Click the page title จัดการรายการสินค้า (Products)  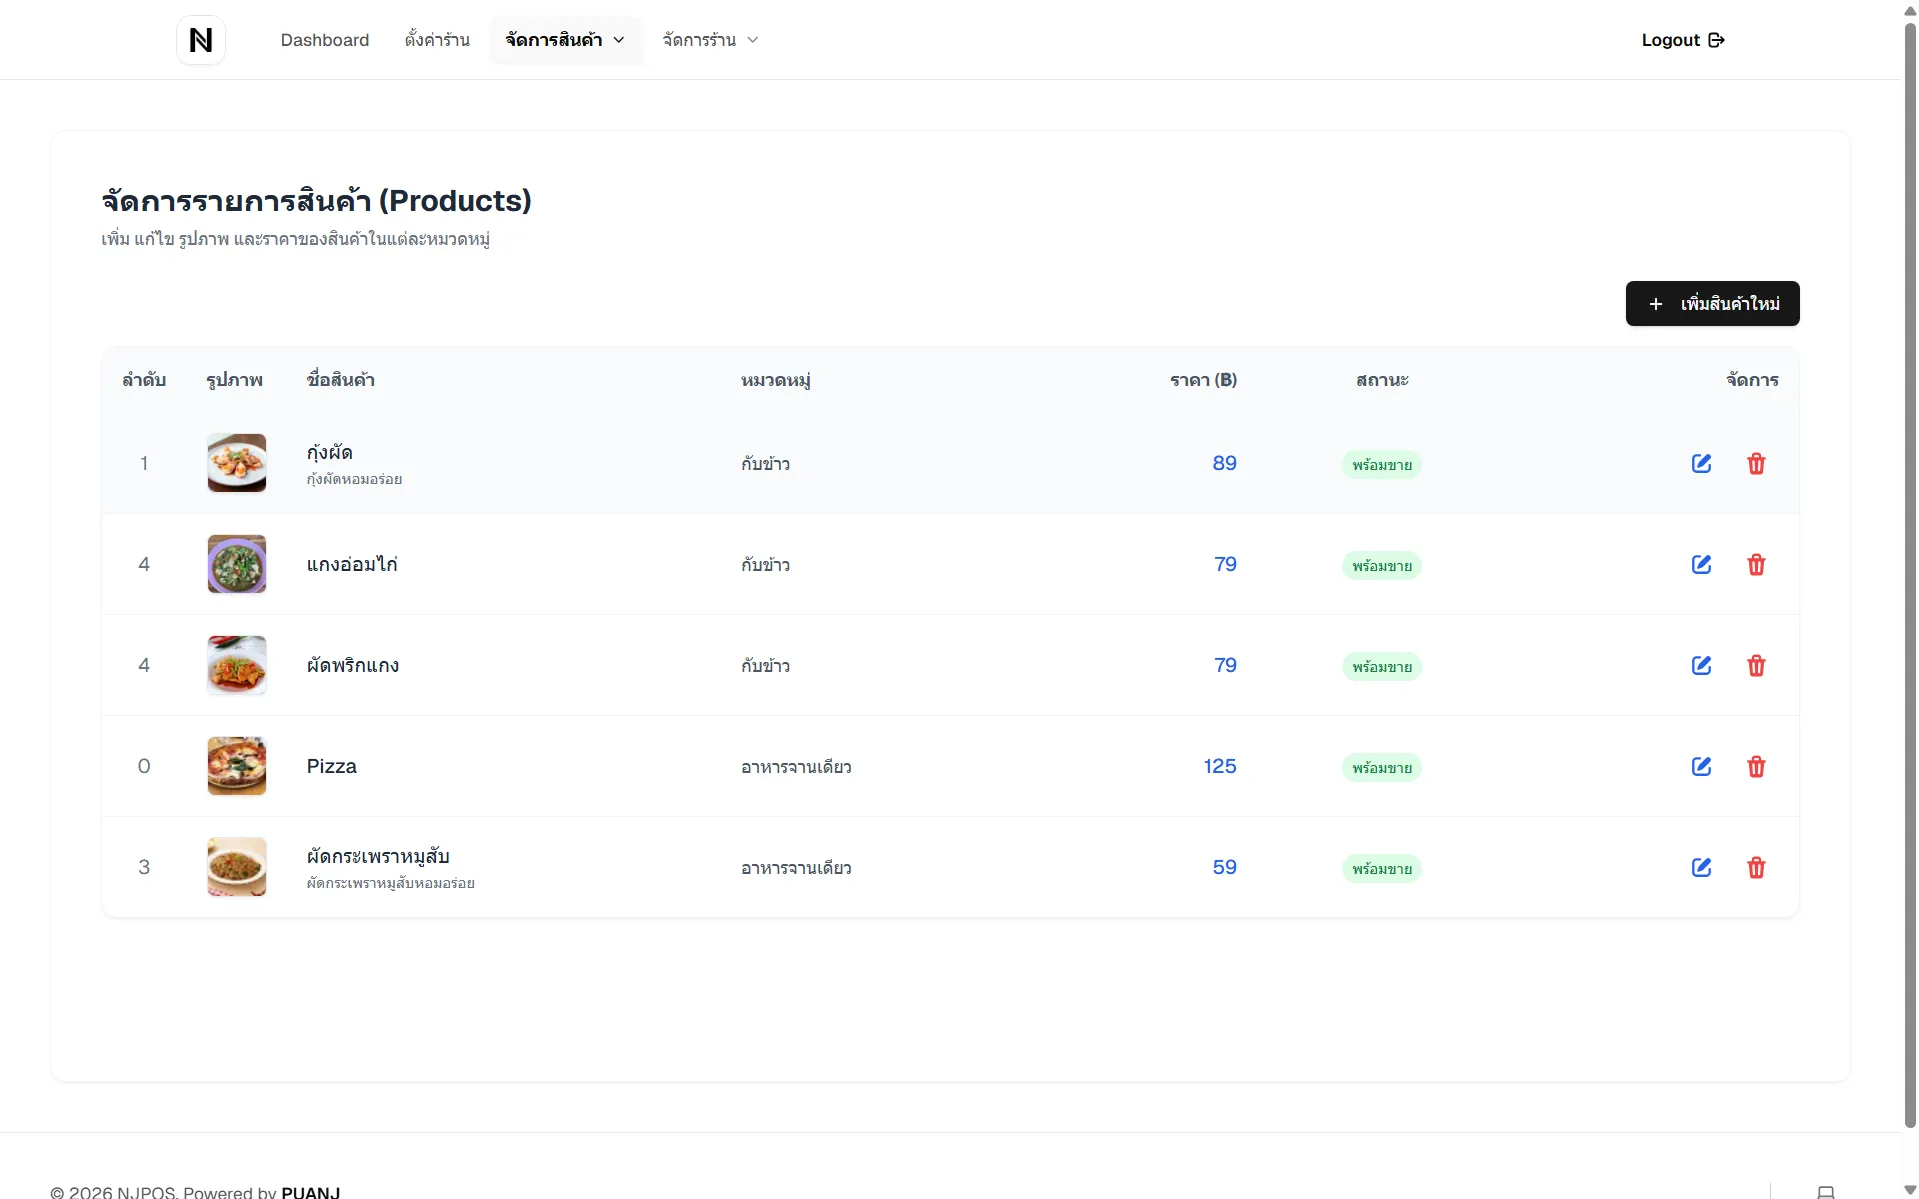(x=316, y=201)
